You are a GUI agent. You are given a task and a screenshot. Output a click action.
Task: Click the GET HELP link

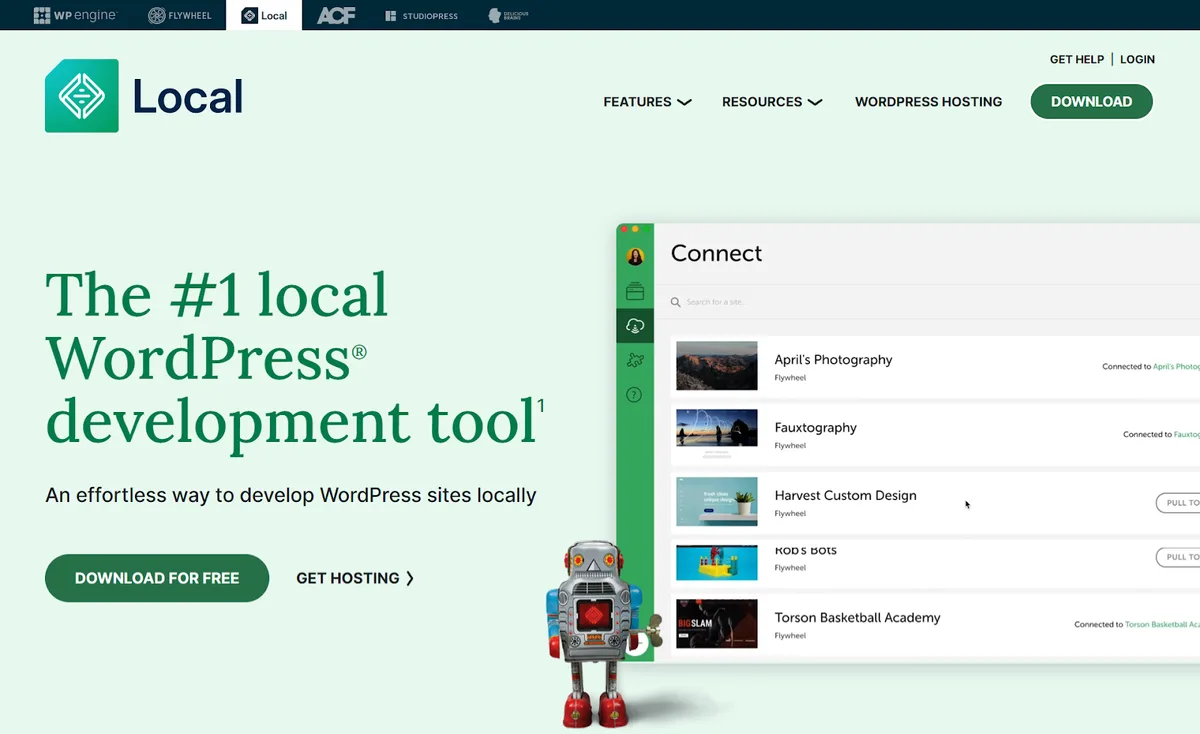coord(1077,59)
